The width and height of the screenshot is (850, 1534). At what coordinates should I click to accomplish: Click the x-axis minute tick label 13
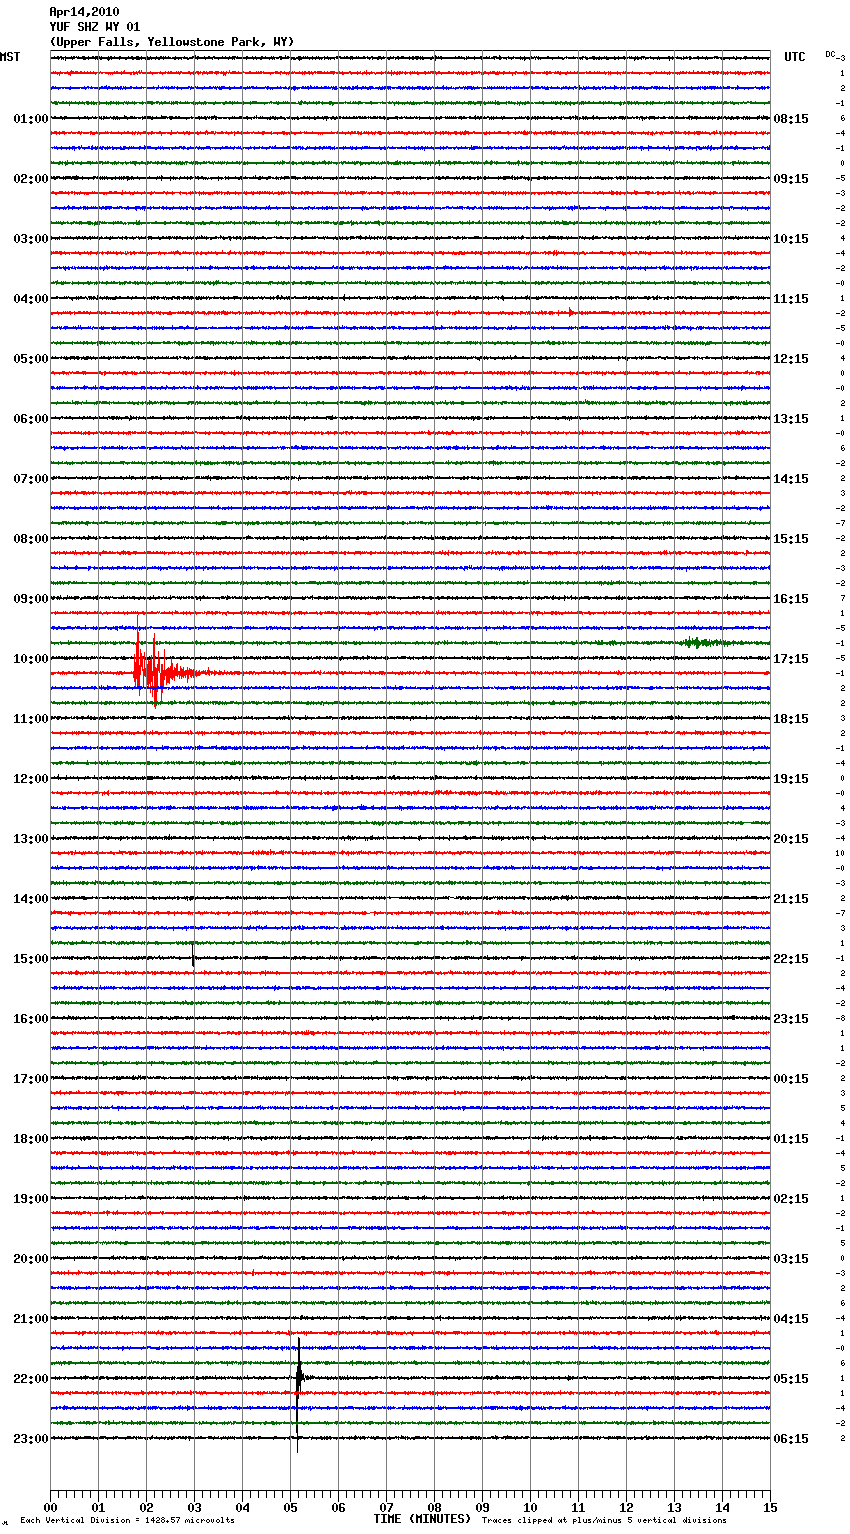point(674,1507)
